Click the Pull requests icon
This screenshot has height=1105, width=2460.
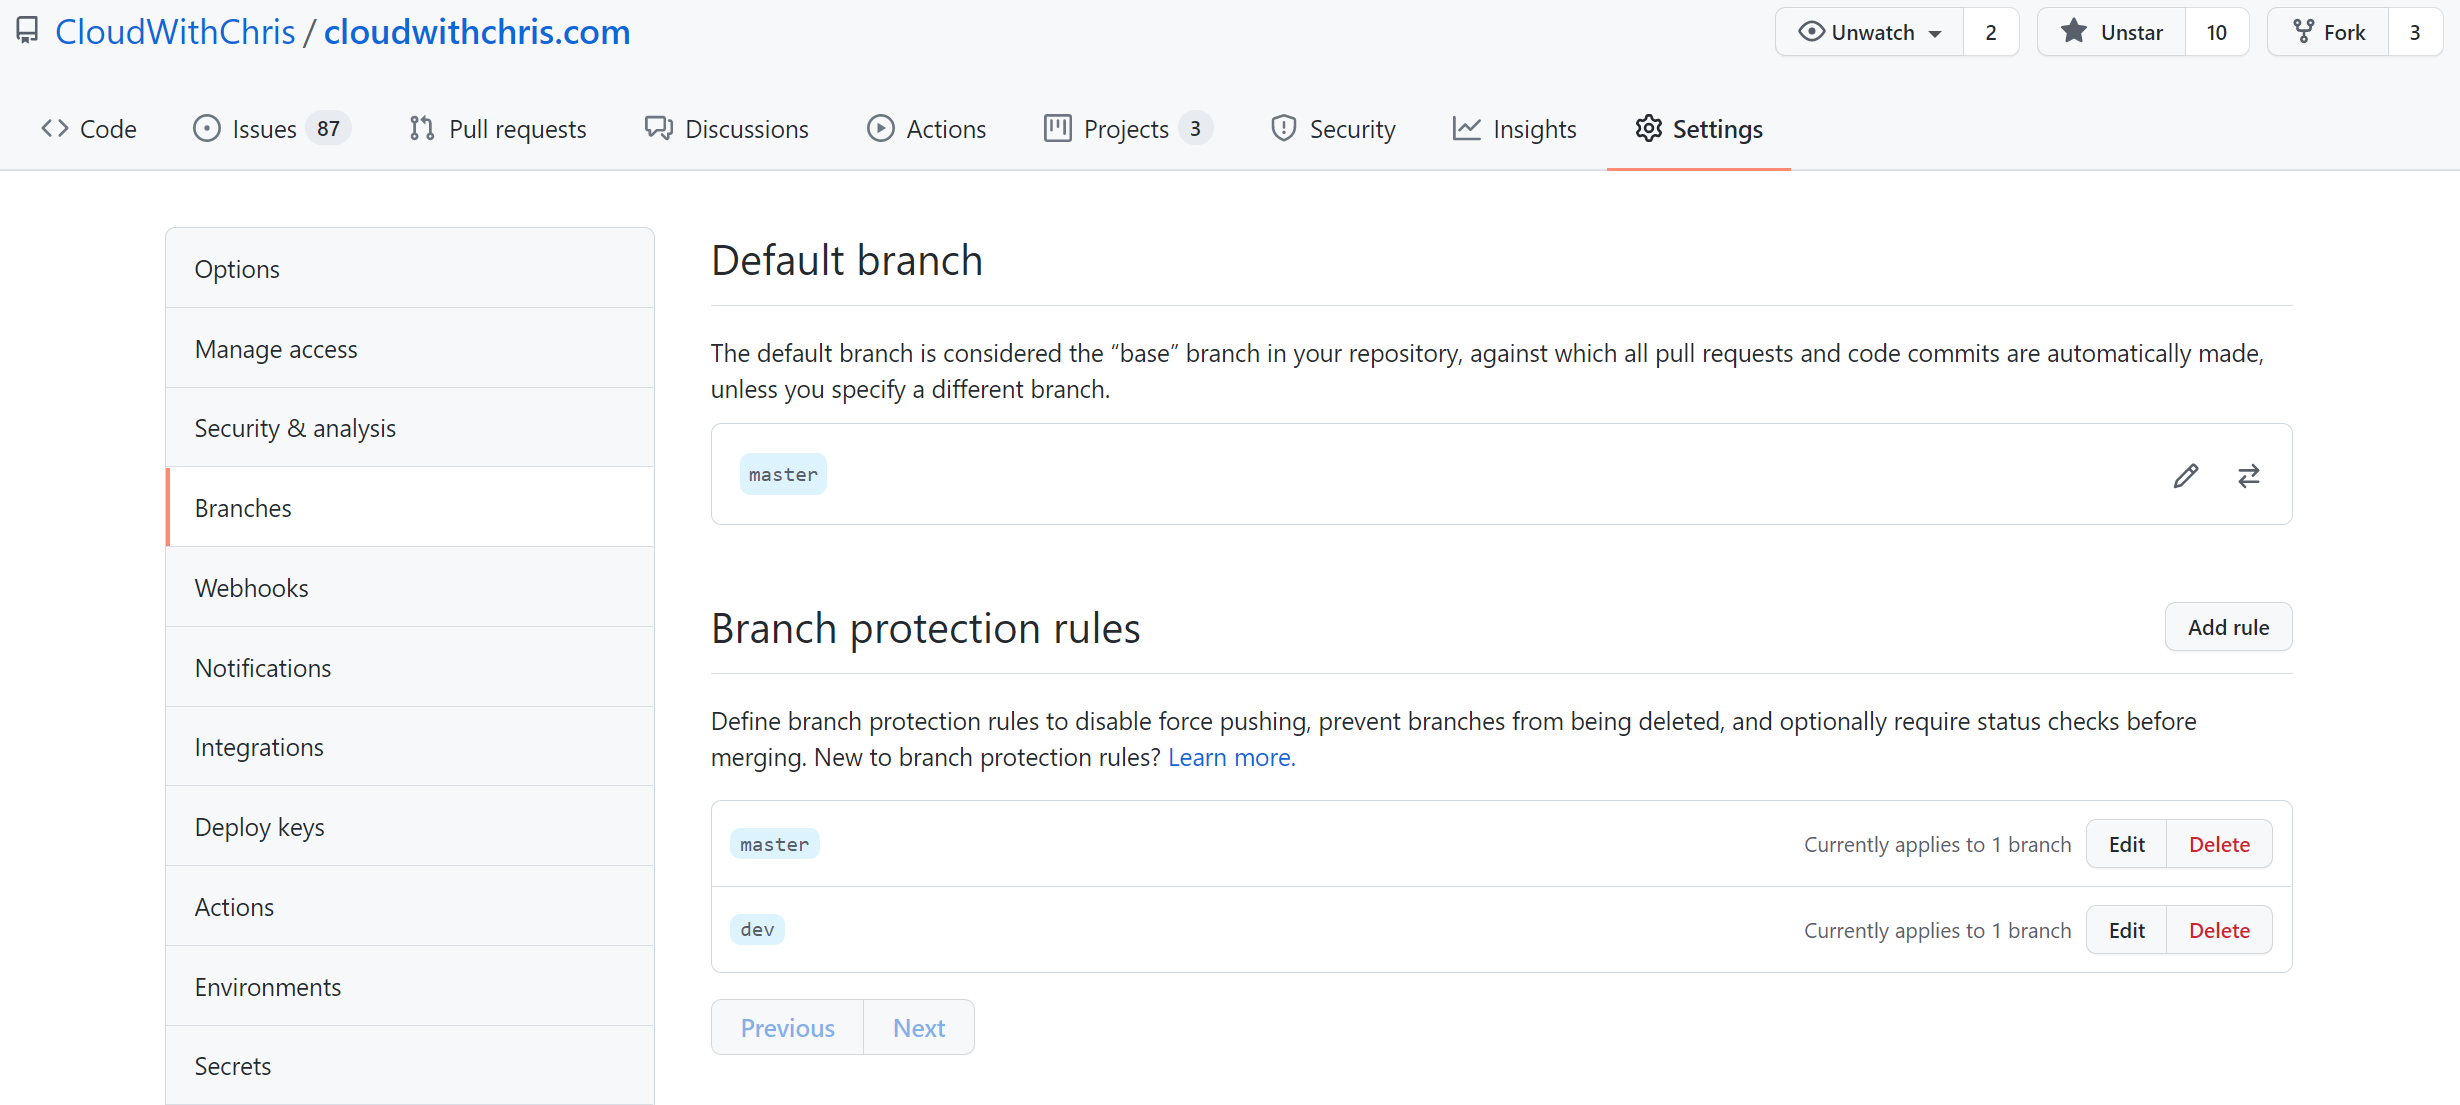pyautogui.click(x=421, y=128)
